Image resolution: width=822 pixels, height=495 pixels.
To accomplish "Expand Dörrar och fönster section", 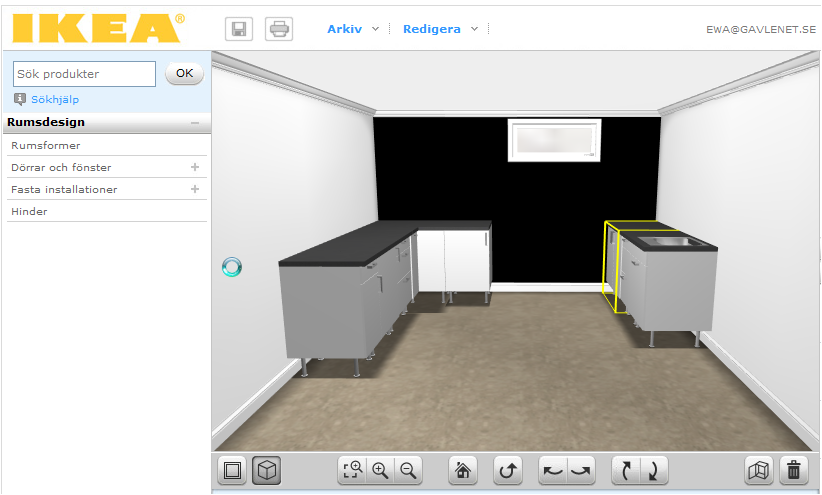I will [x=195, y=167].
